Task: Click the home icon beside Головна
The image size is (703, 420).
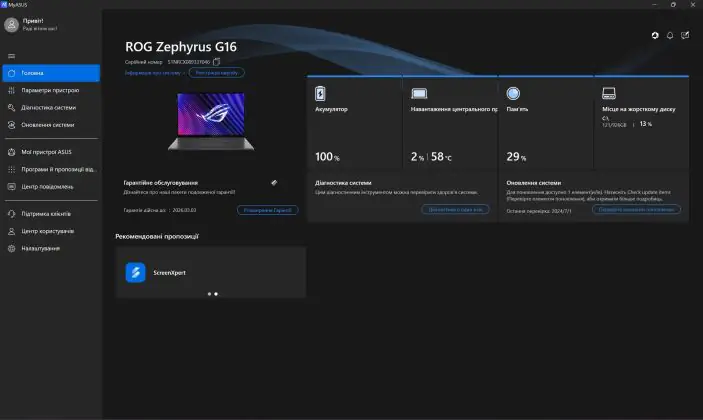Action: point(12,73)
